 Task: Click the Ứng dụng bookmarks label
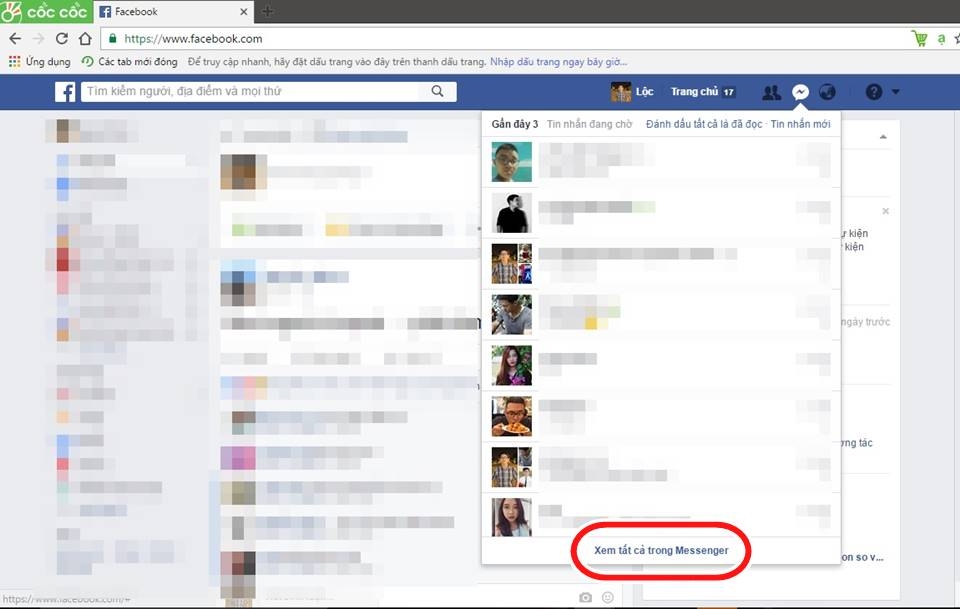(48, 62)
